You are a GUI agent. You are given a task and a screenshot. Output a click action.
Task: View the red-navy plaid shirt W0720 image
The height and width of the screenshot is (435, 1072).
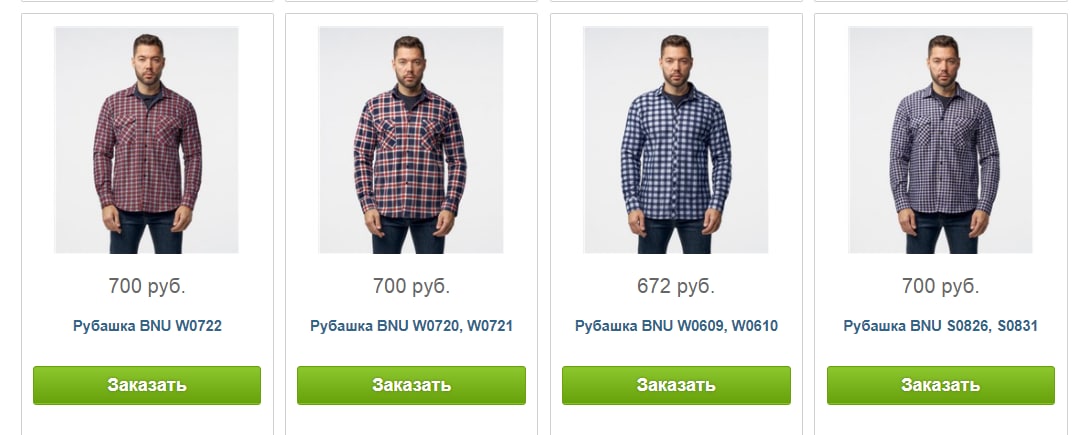click(x=411, y=140)
